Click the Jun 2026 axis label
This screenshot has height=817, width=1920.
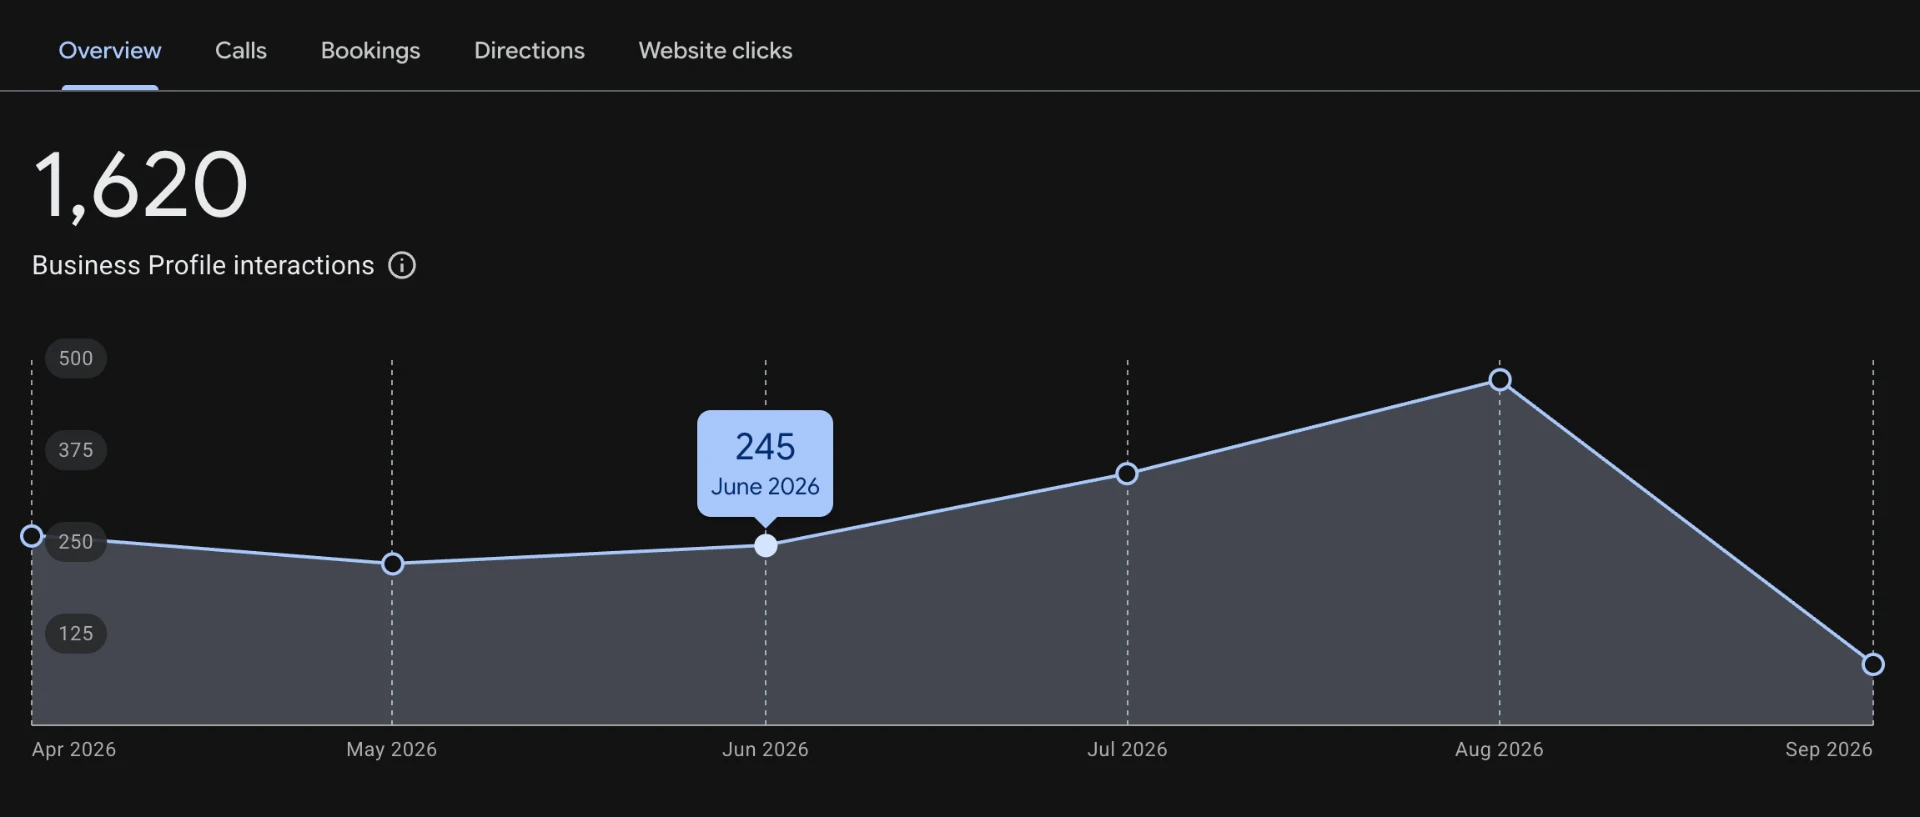point(766,749)
